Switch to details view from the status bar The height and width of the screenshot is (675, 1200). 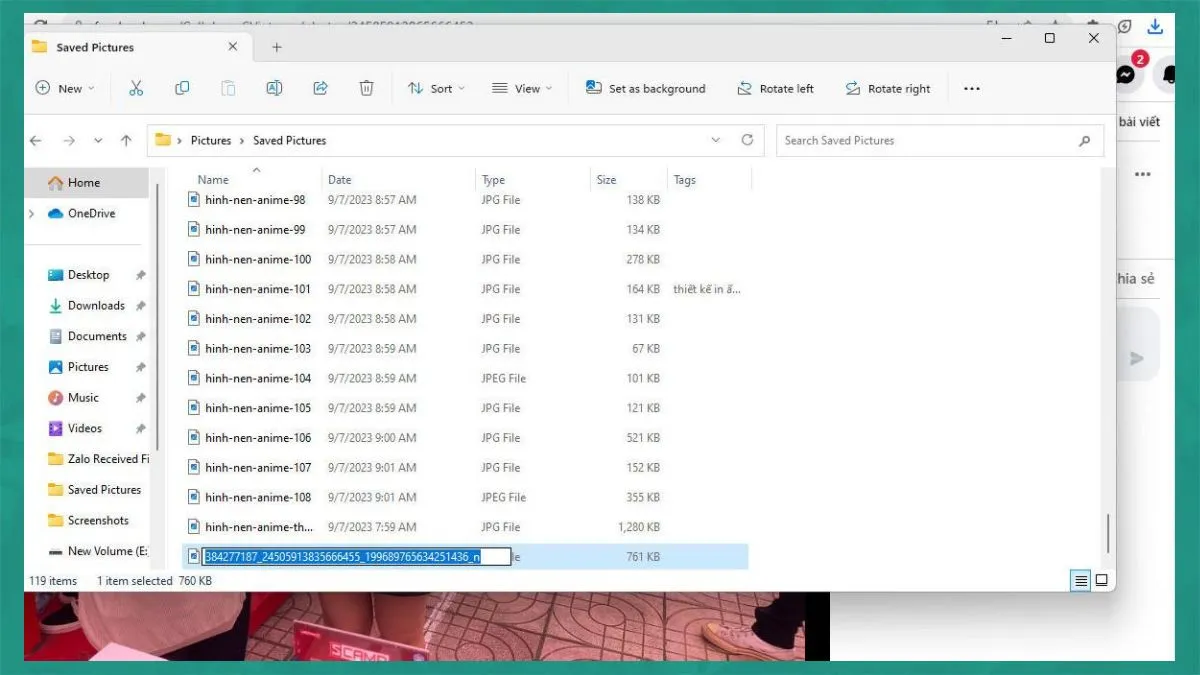coord(1080,580)
